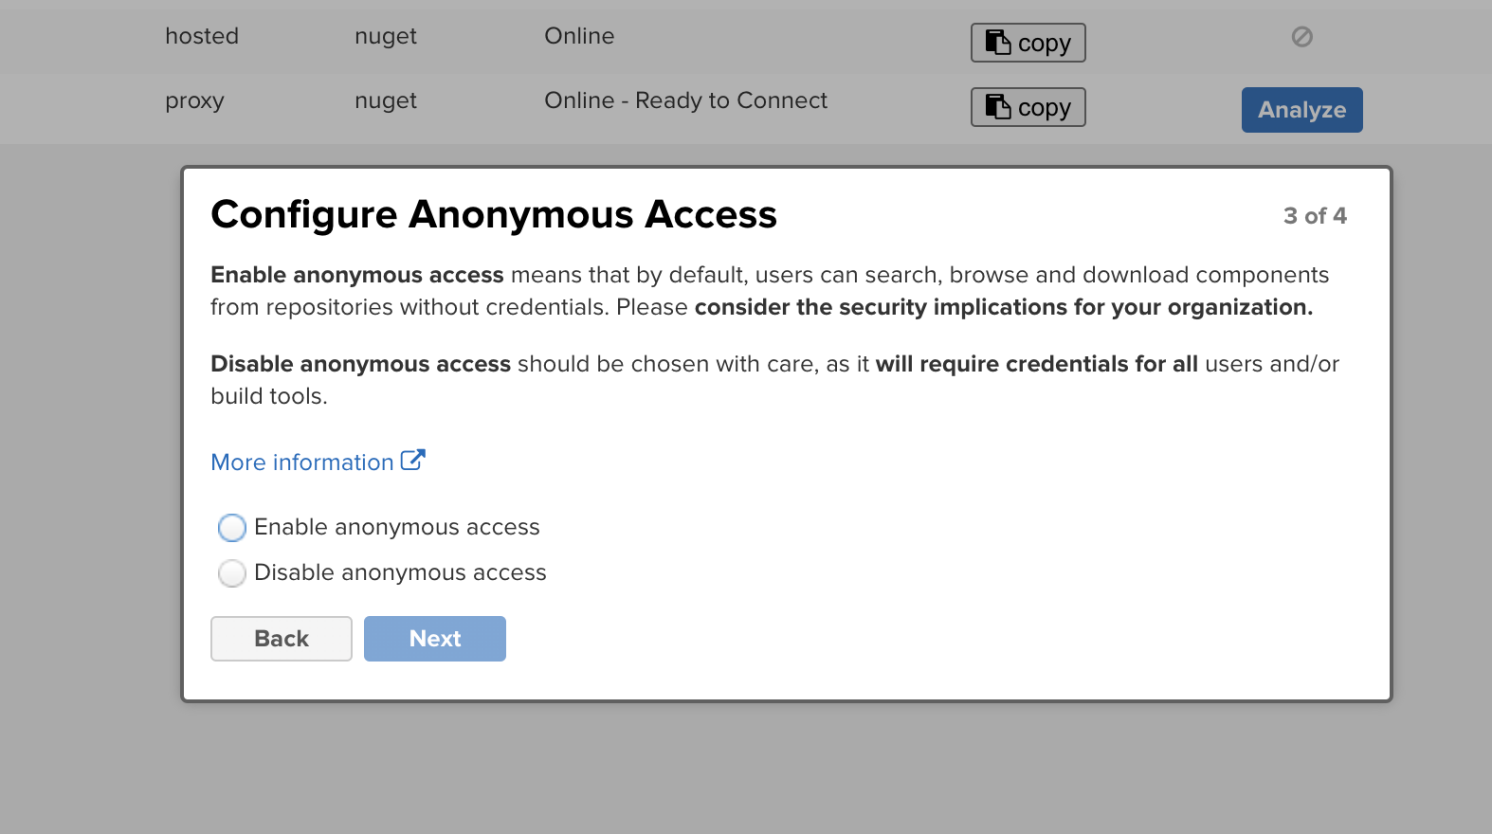Image resolution: width=1492 pixels, height=834 pixels.
Task: Click the Configure Anonymous Access heading
Action: tap(494, 214)
